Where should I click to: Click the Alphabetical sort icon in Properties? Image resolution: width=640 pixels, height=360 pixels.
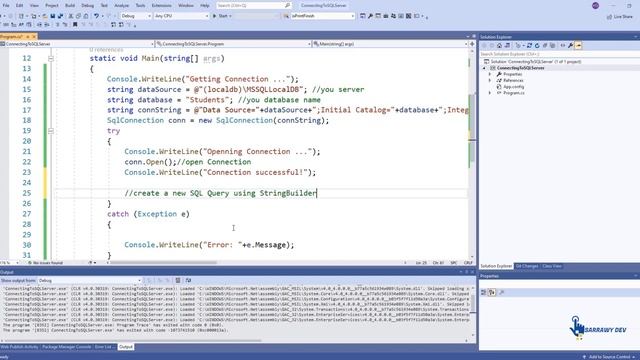pyautogui.click(x=492, y=292)
